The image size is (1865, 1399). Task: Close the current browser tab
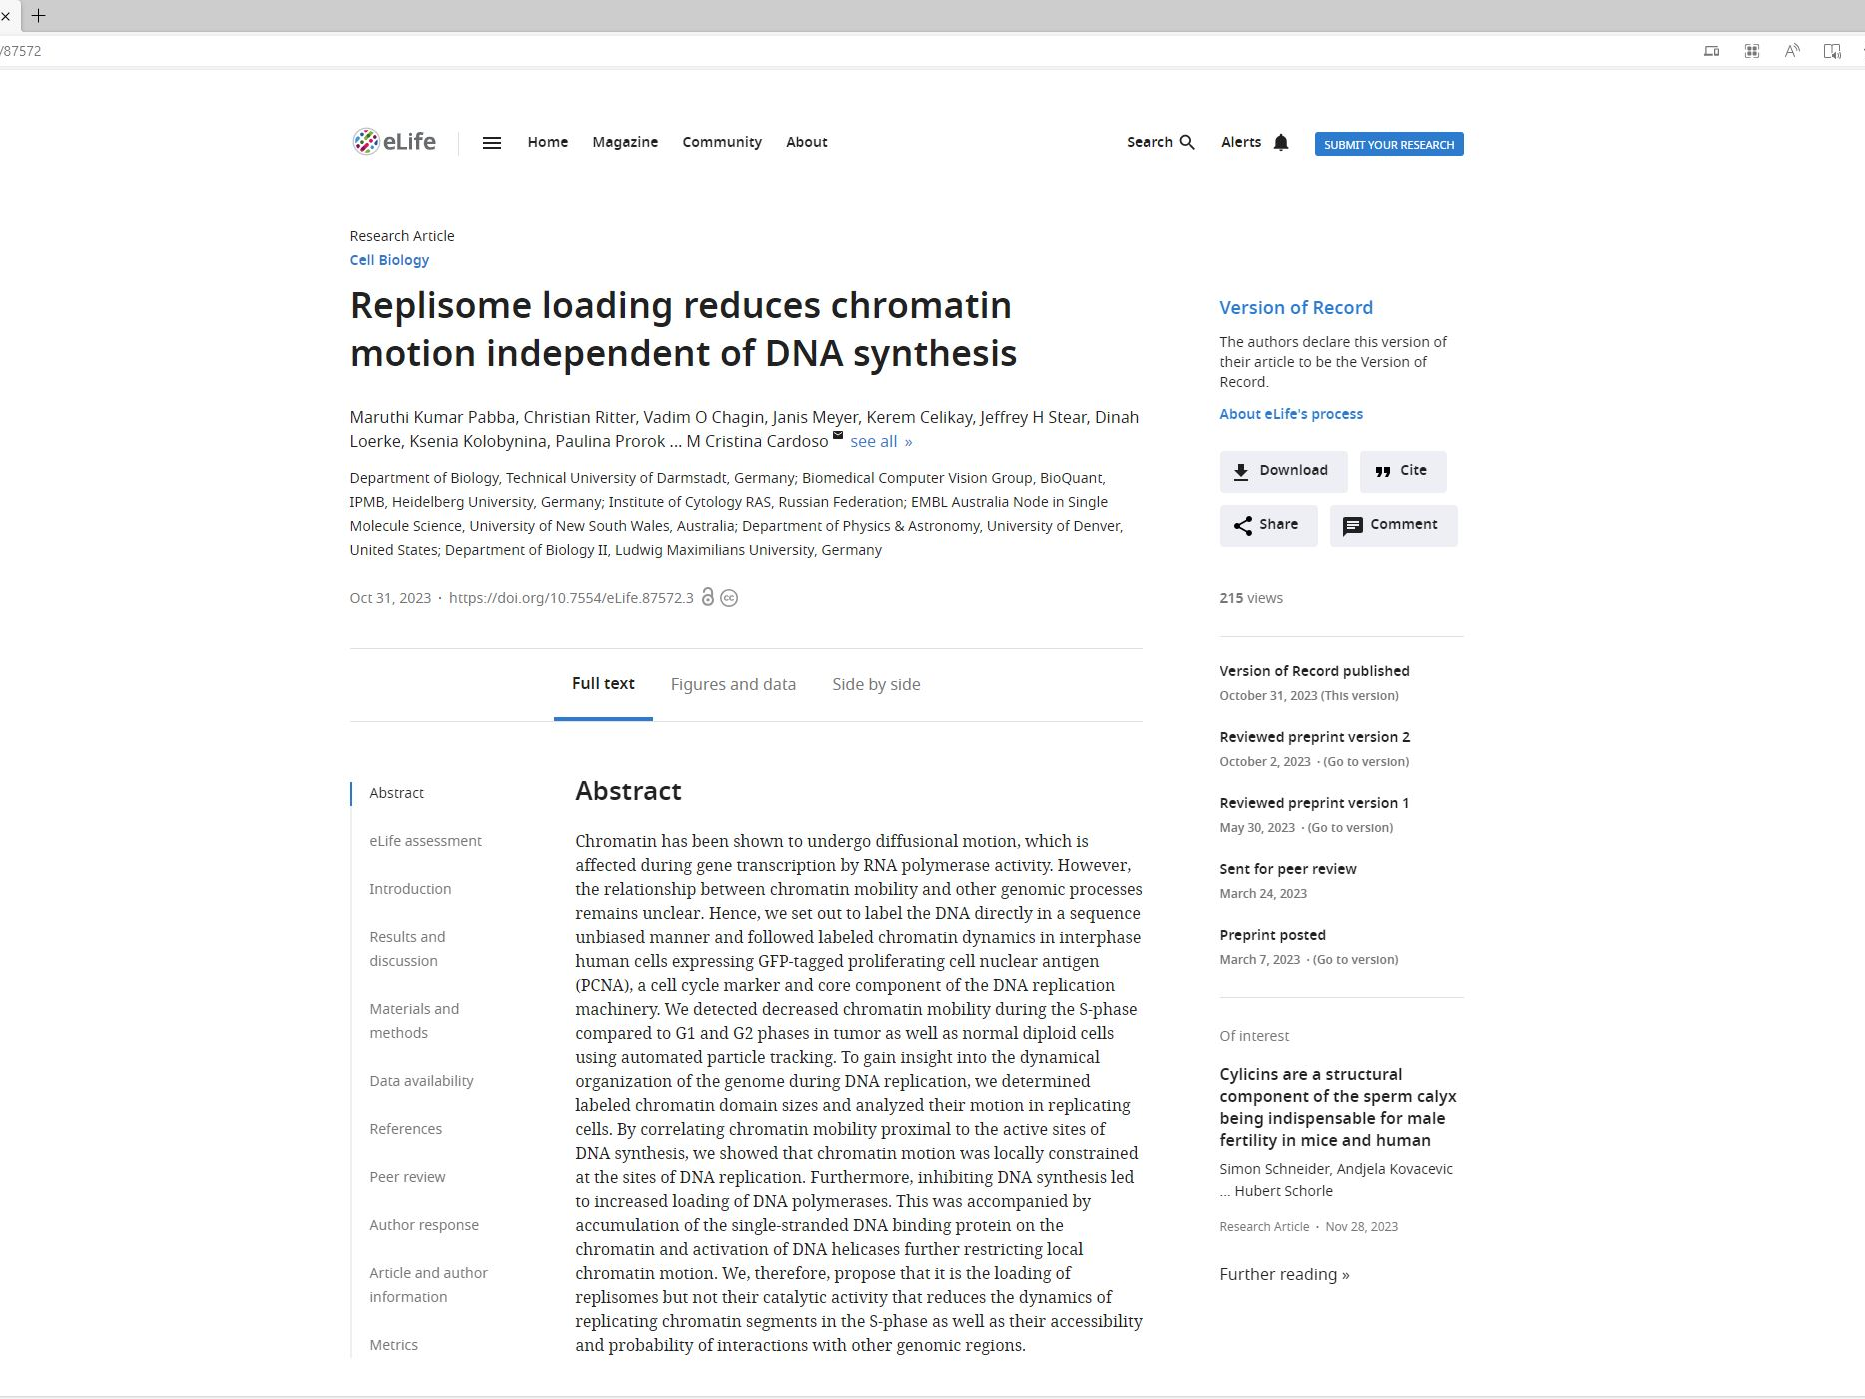5,16
